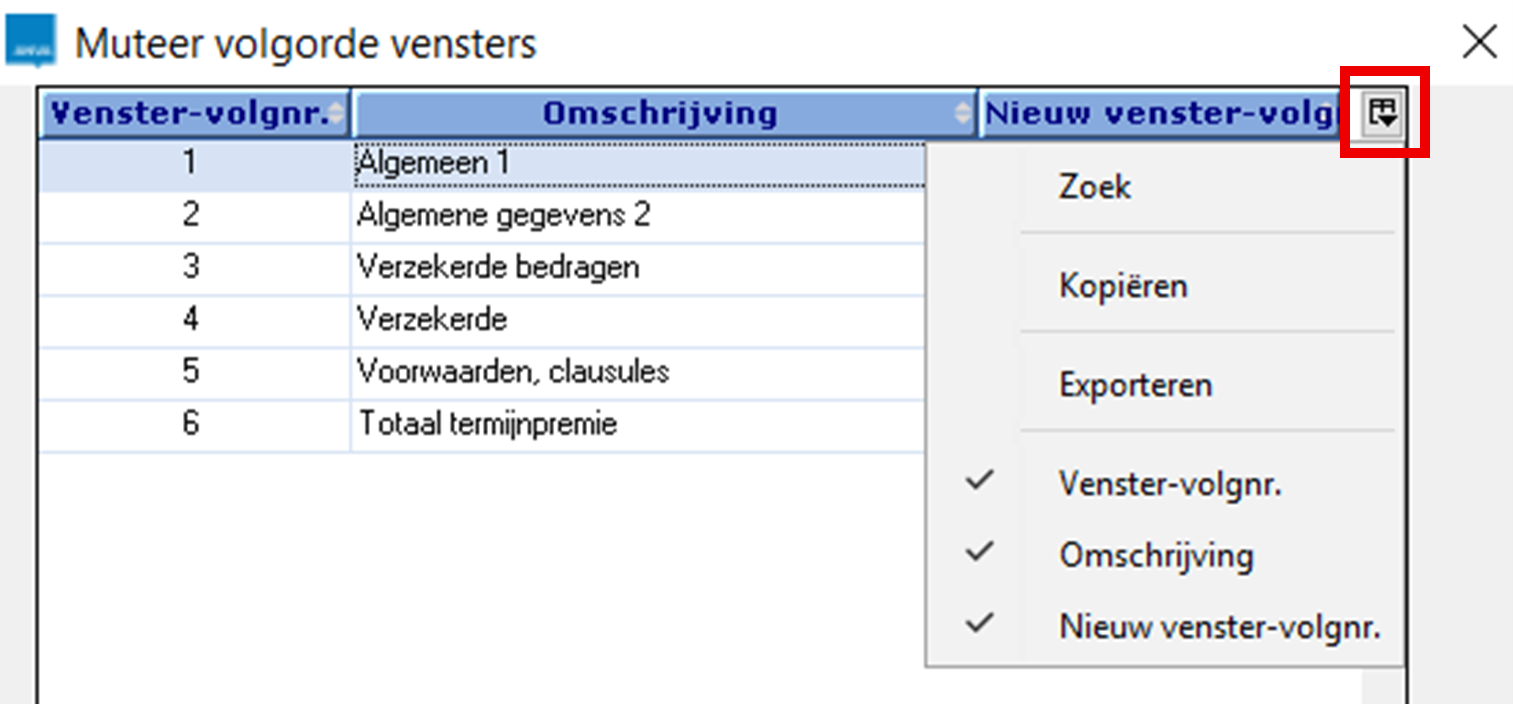Choose Exporteren from the open menu
The width and height of the screenshot is (1513, 704).
1135,384
